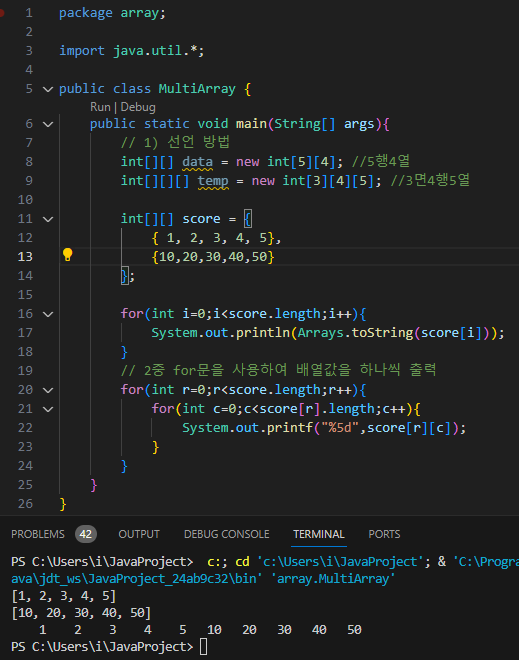519x660 pixels.
Task: Switch to the DEBUG CONSOLE tab
Action: pos(226,534)
